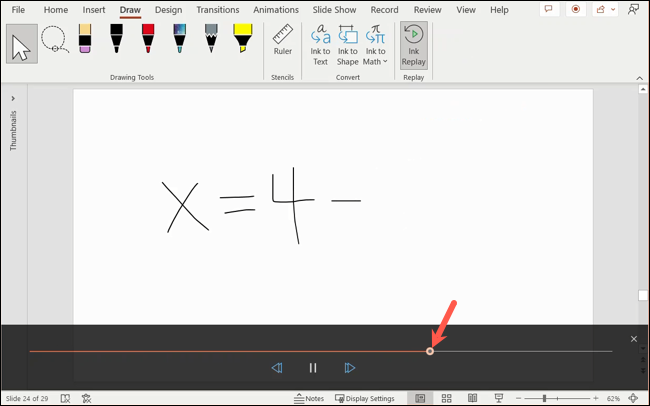
Task: Switch to the Design tab
Action: (x=168, y=10)
